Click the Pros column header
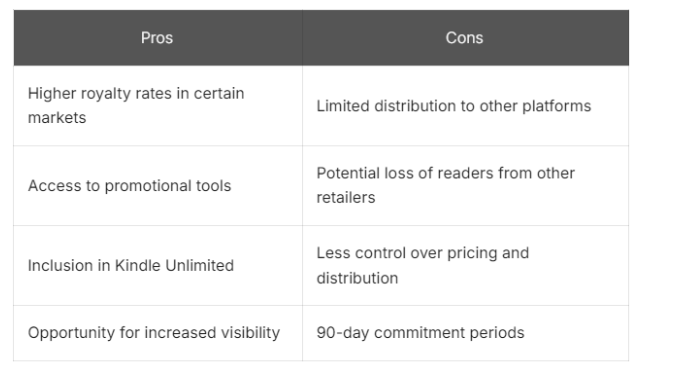This screenshot has height=373, width=673. 158,38
